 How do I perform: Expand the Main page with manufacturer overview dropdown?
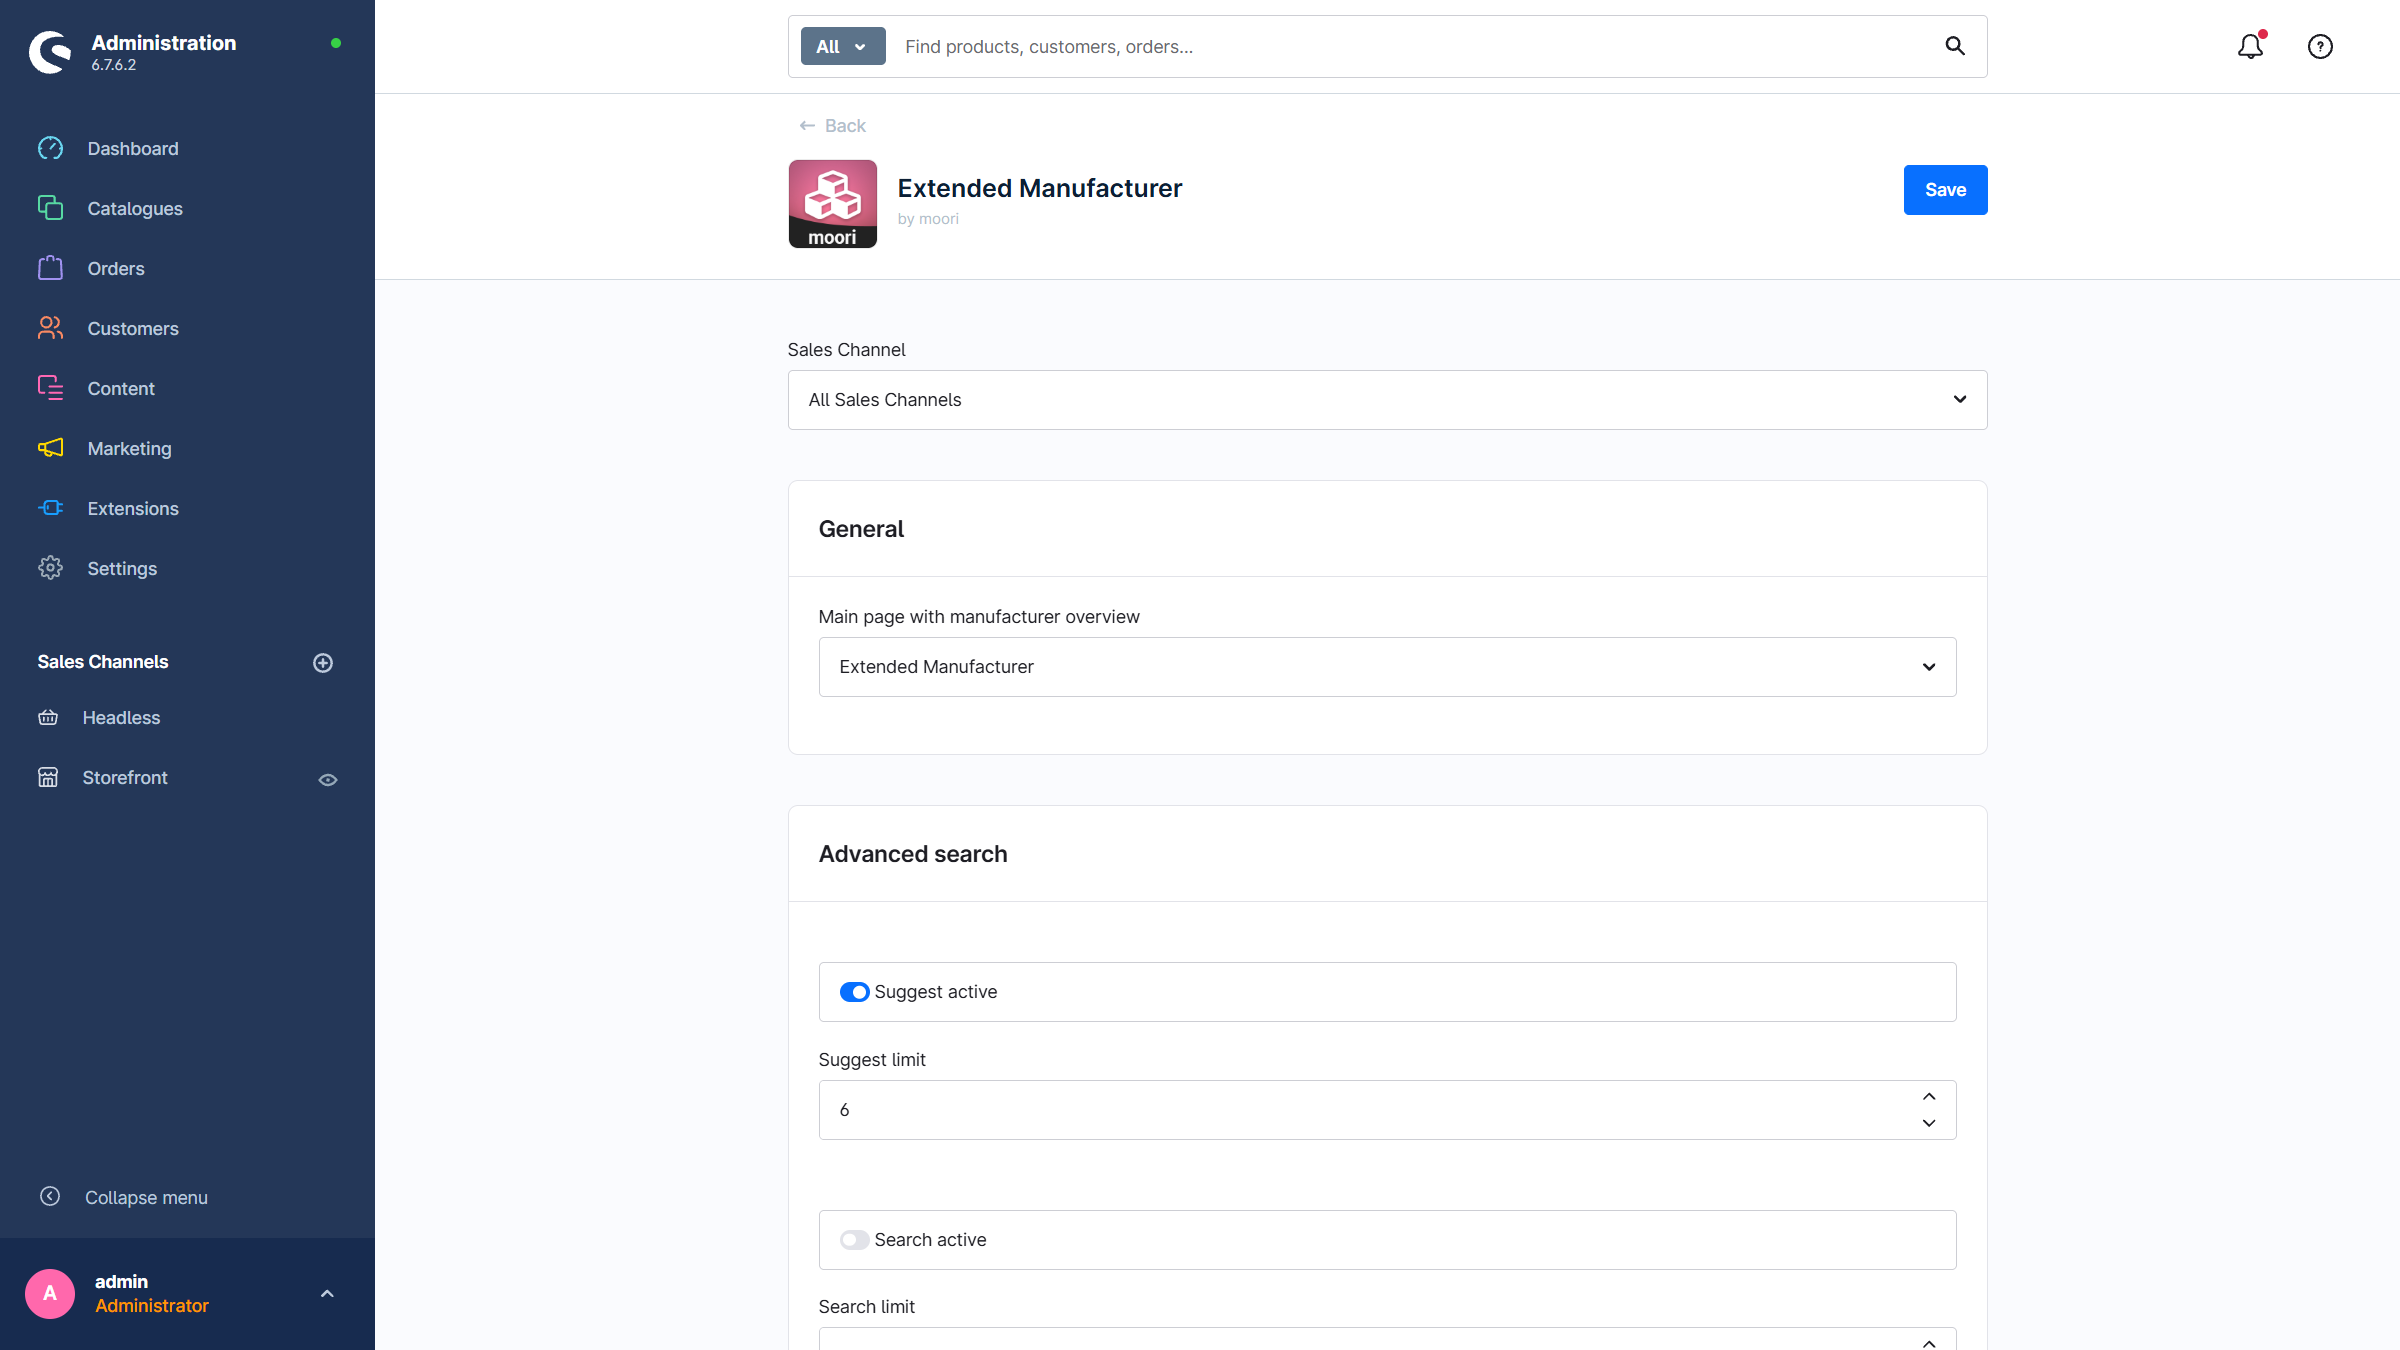point(1386,667)
